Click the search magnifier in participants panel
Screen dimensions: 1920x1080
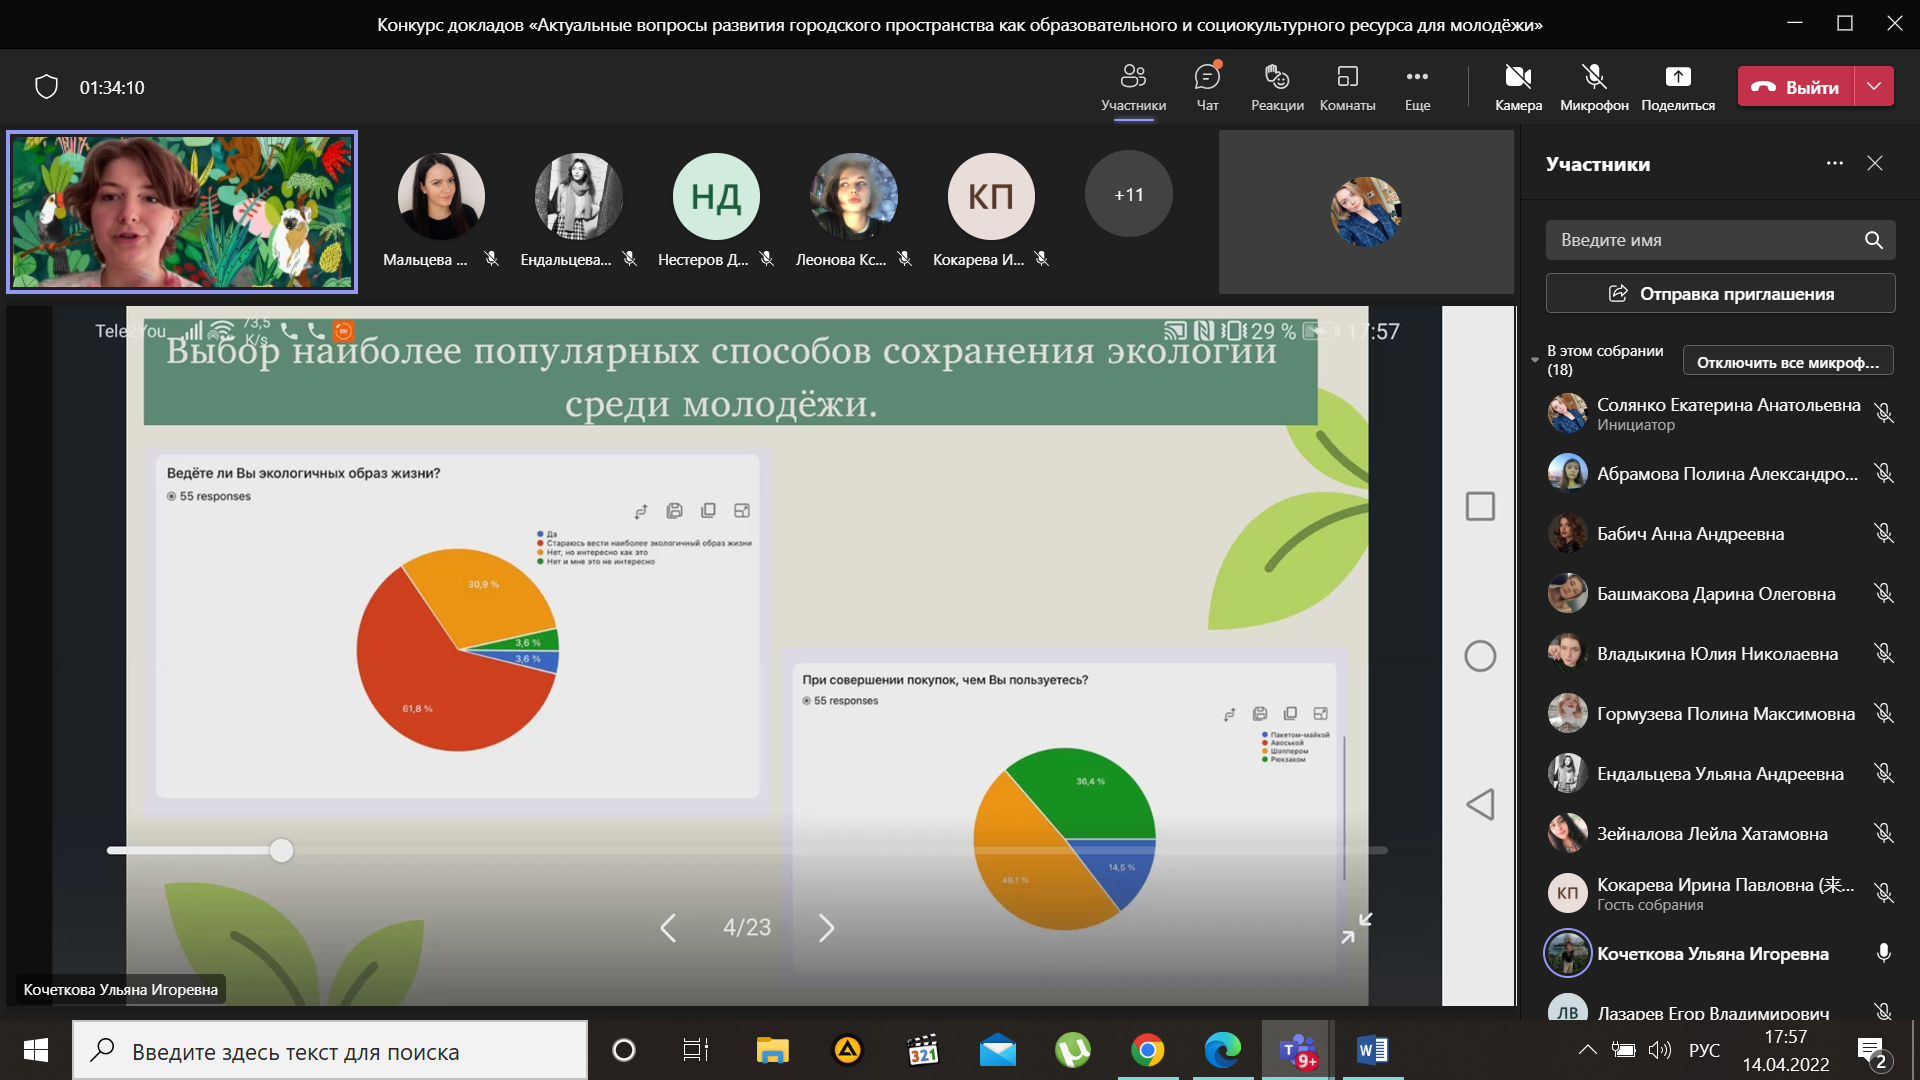point(1873,240)
